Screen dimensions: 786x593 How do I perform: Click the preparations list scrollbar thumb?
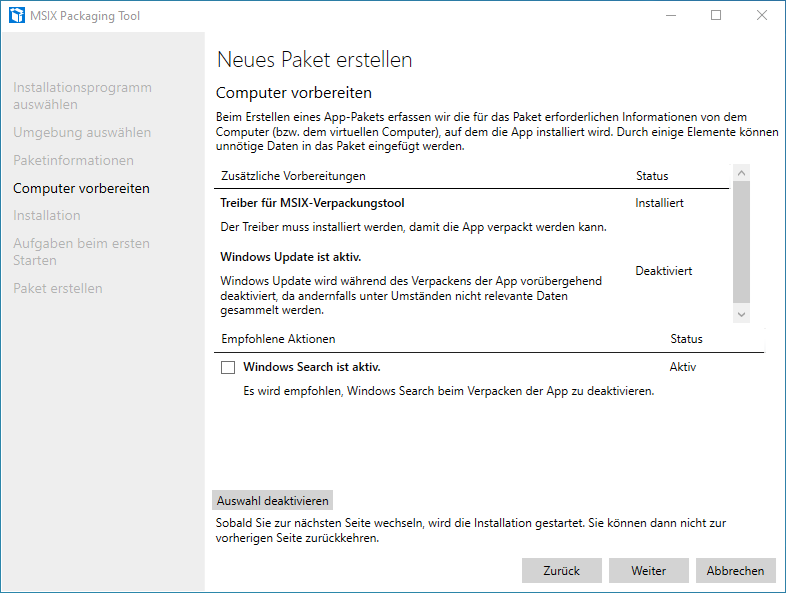tap(741, 242)
